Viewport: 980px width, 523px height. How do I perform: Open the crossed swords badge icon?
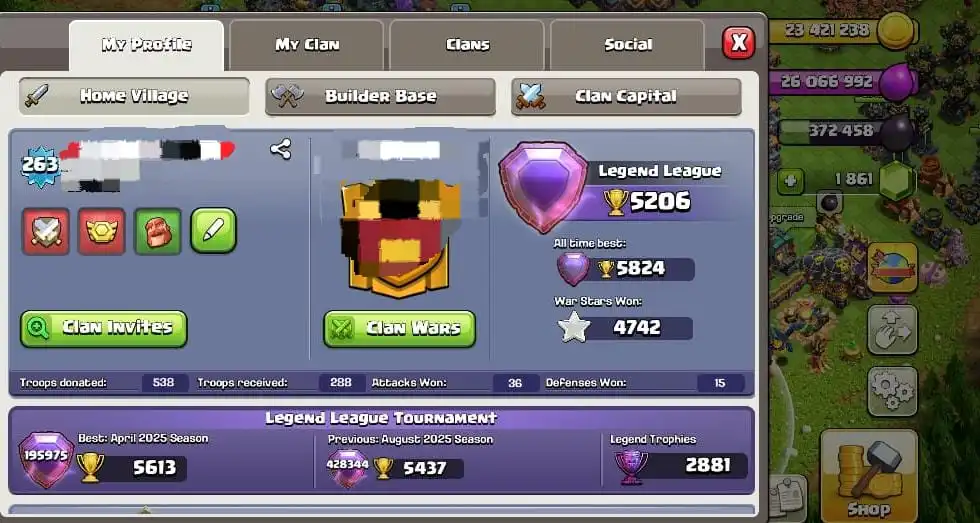pos(46,231)
